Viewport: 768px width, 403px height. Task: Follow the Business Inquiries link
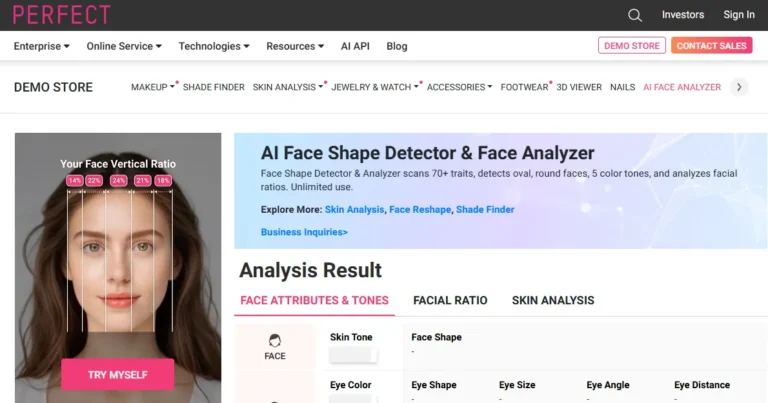pyautogui.click(x=304, y=232)
